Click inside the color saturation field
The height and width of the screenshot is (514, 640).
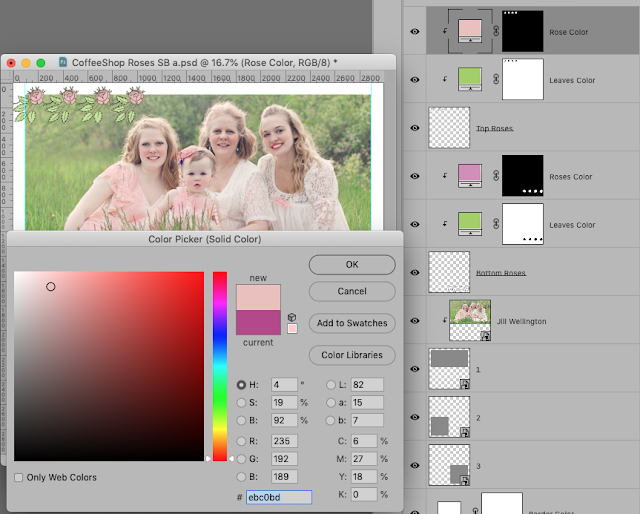tap(109, 366)
